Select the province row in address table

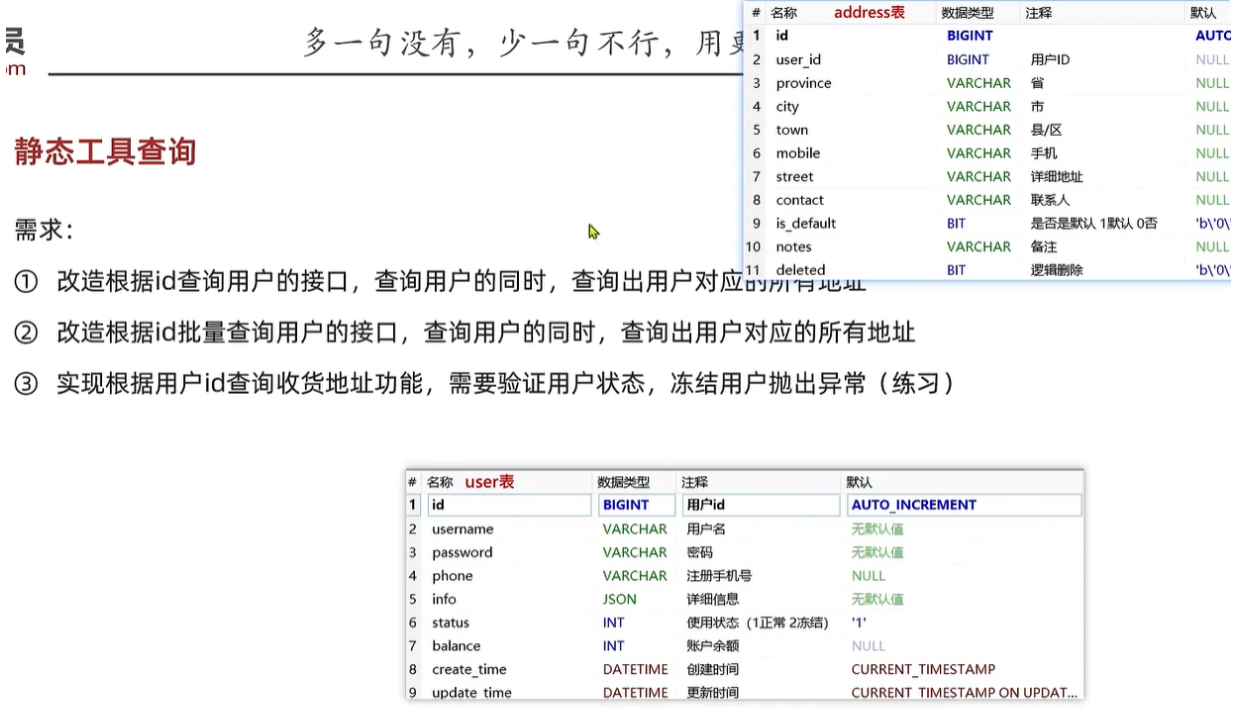click(x=803, y=83)
